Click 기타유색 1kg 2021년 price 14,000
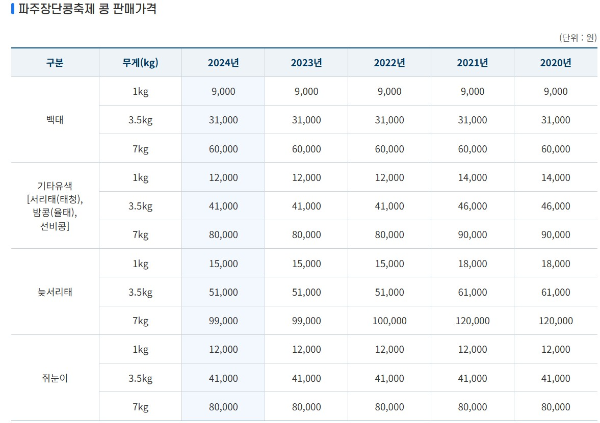The height and width of the screenshot is (423, 600). pyautogui.click(x=473, y=177)
